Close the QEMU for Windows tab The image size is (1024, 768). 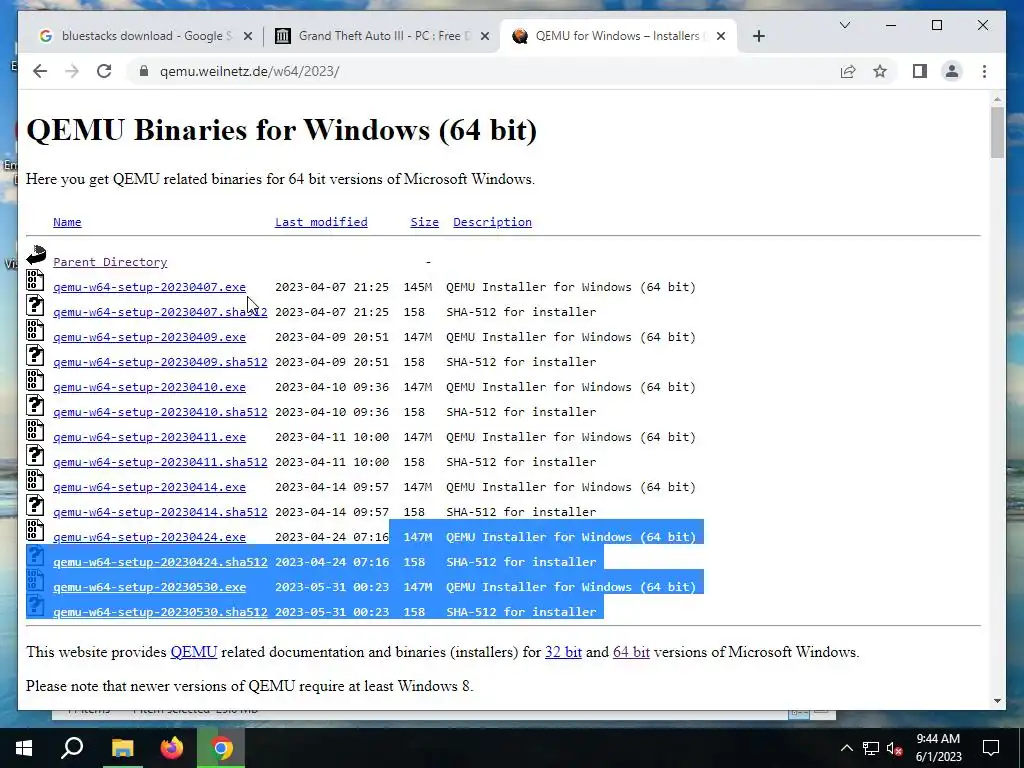(721, 36)
